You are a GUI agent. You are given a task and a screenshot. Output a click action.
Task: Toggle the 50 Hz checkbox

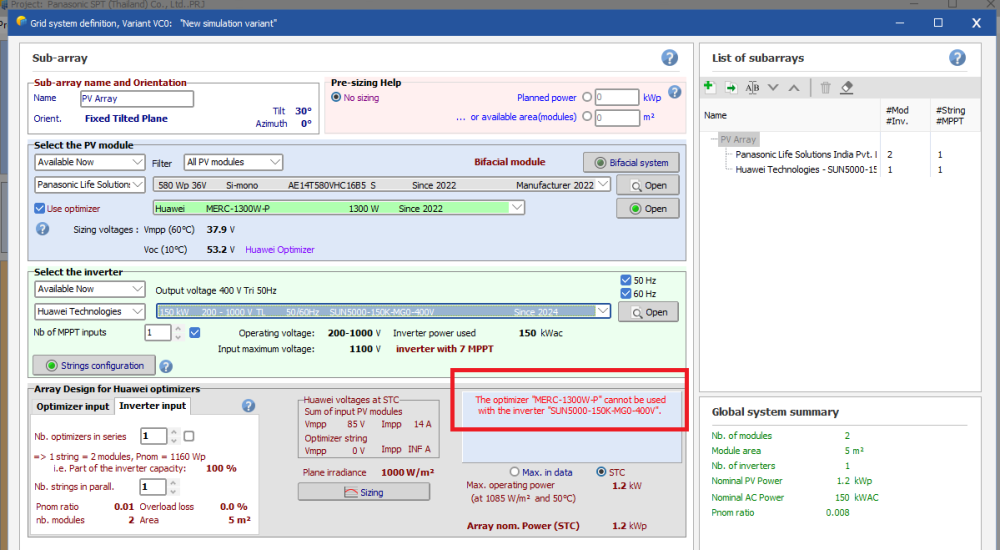coord(626,280)
